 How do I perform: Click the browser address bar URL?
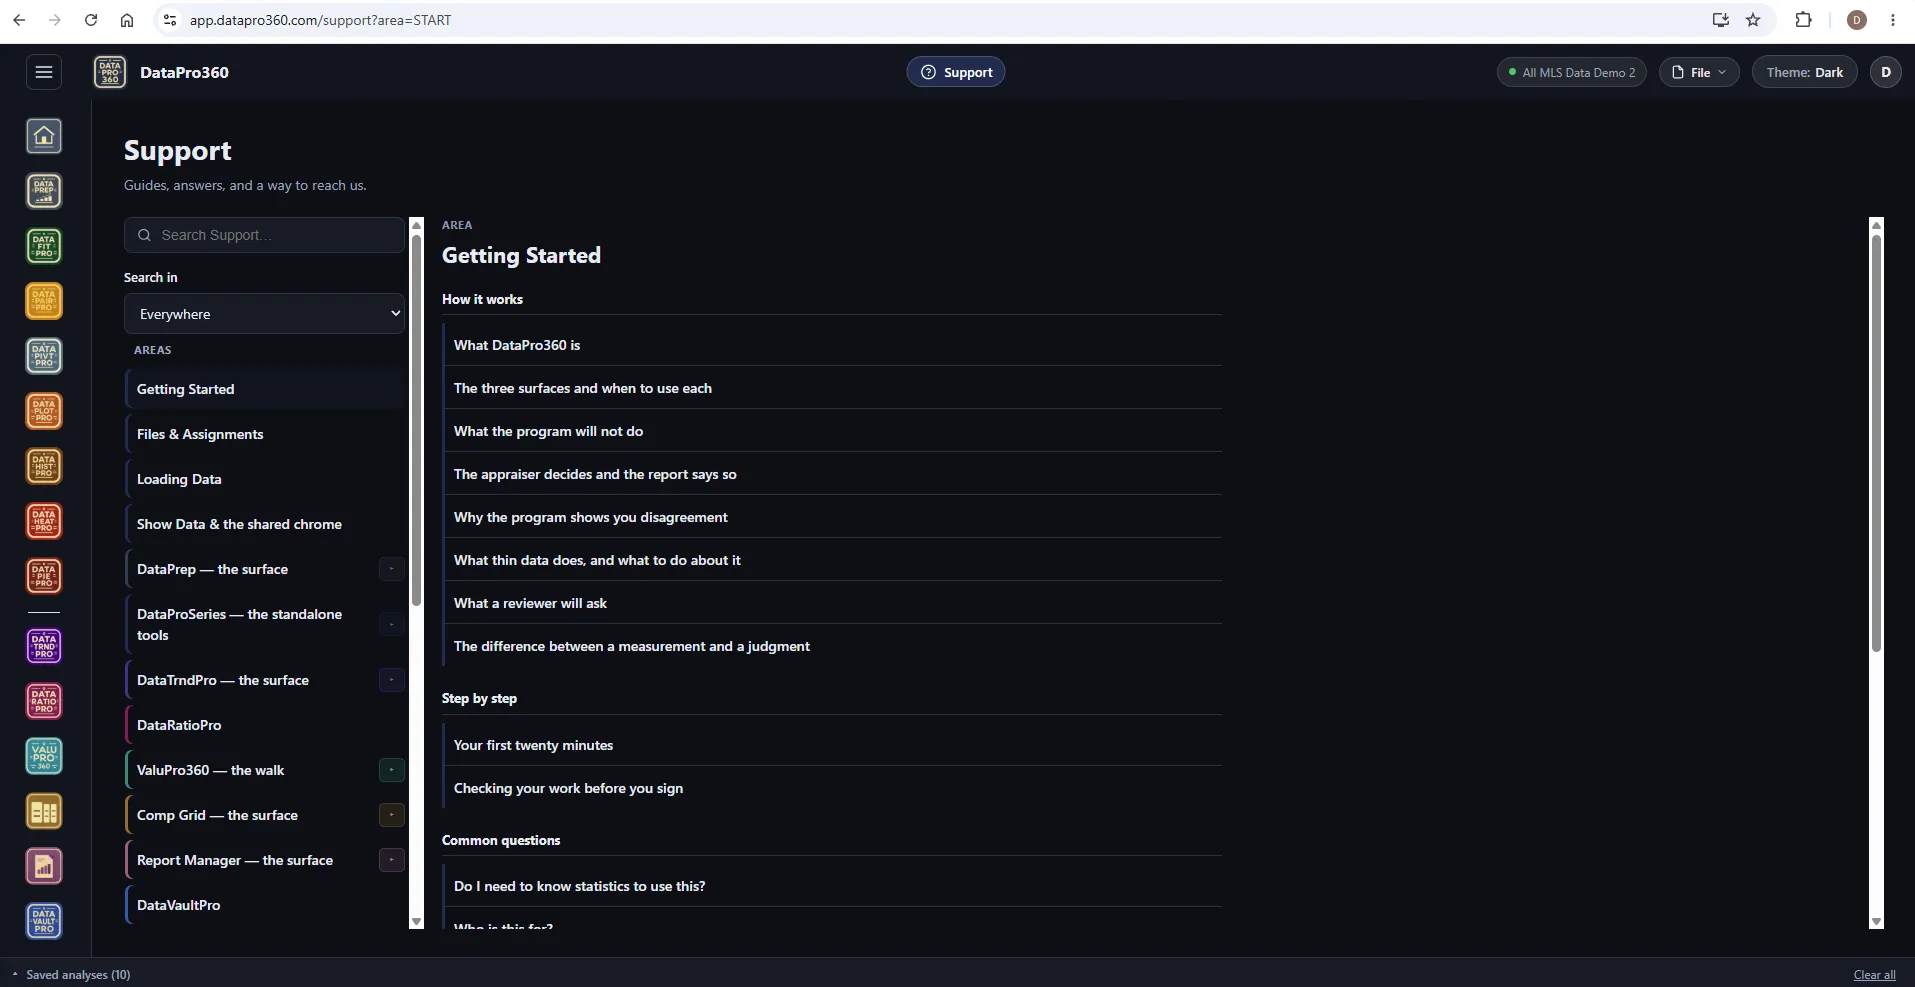point(320,20)
